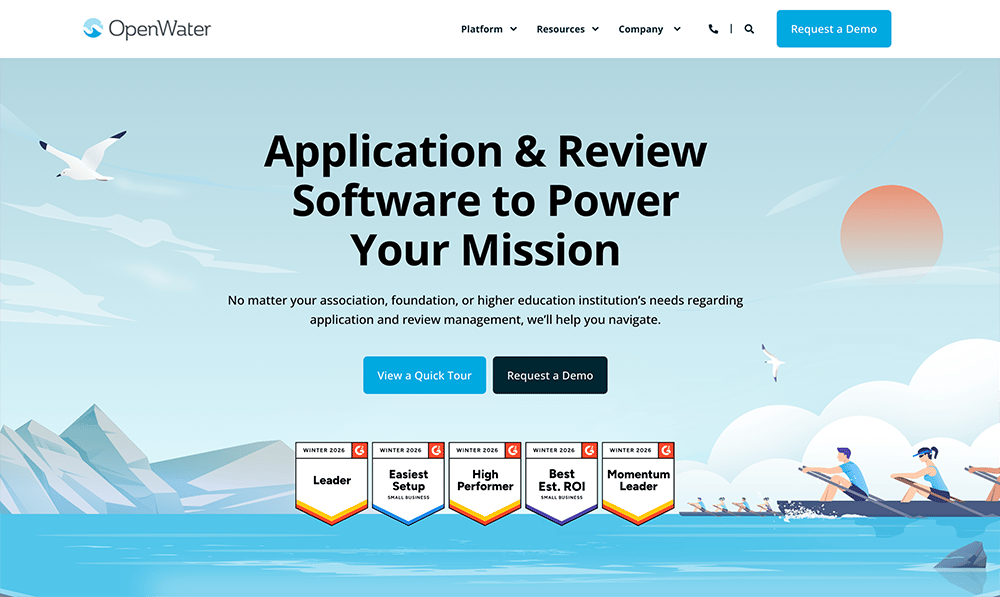Screen dimensions: 1000x597
Task: Click the phone icon in the header
Action: [x=713, y=29]
